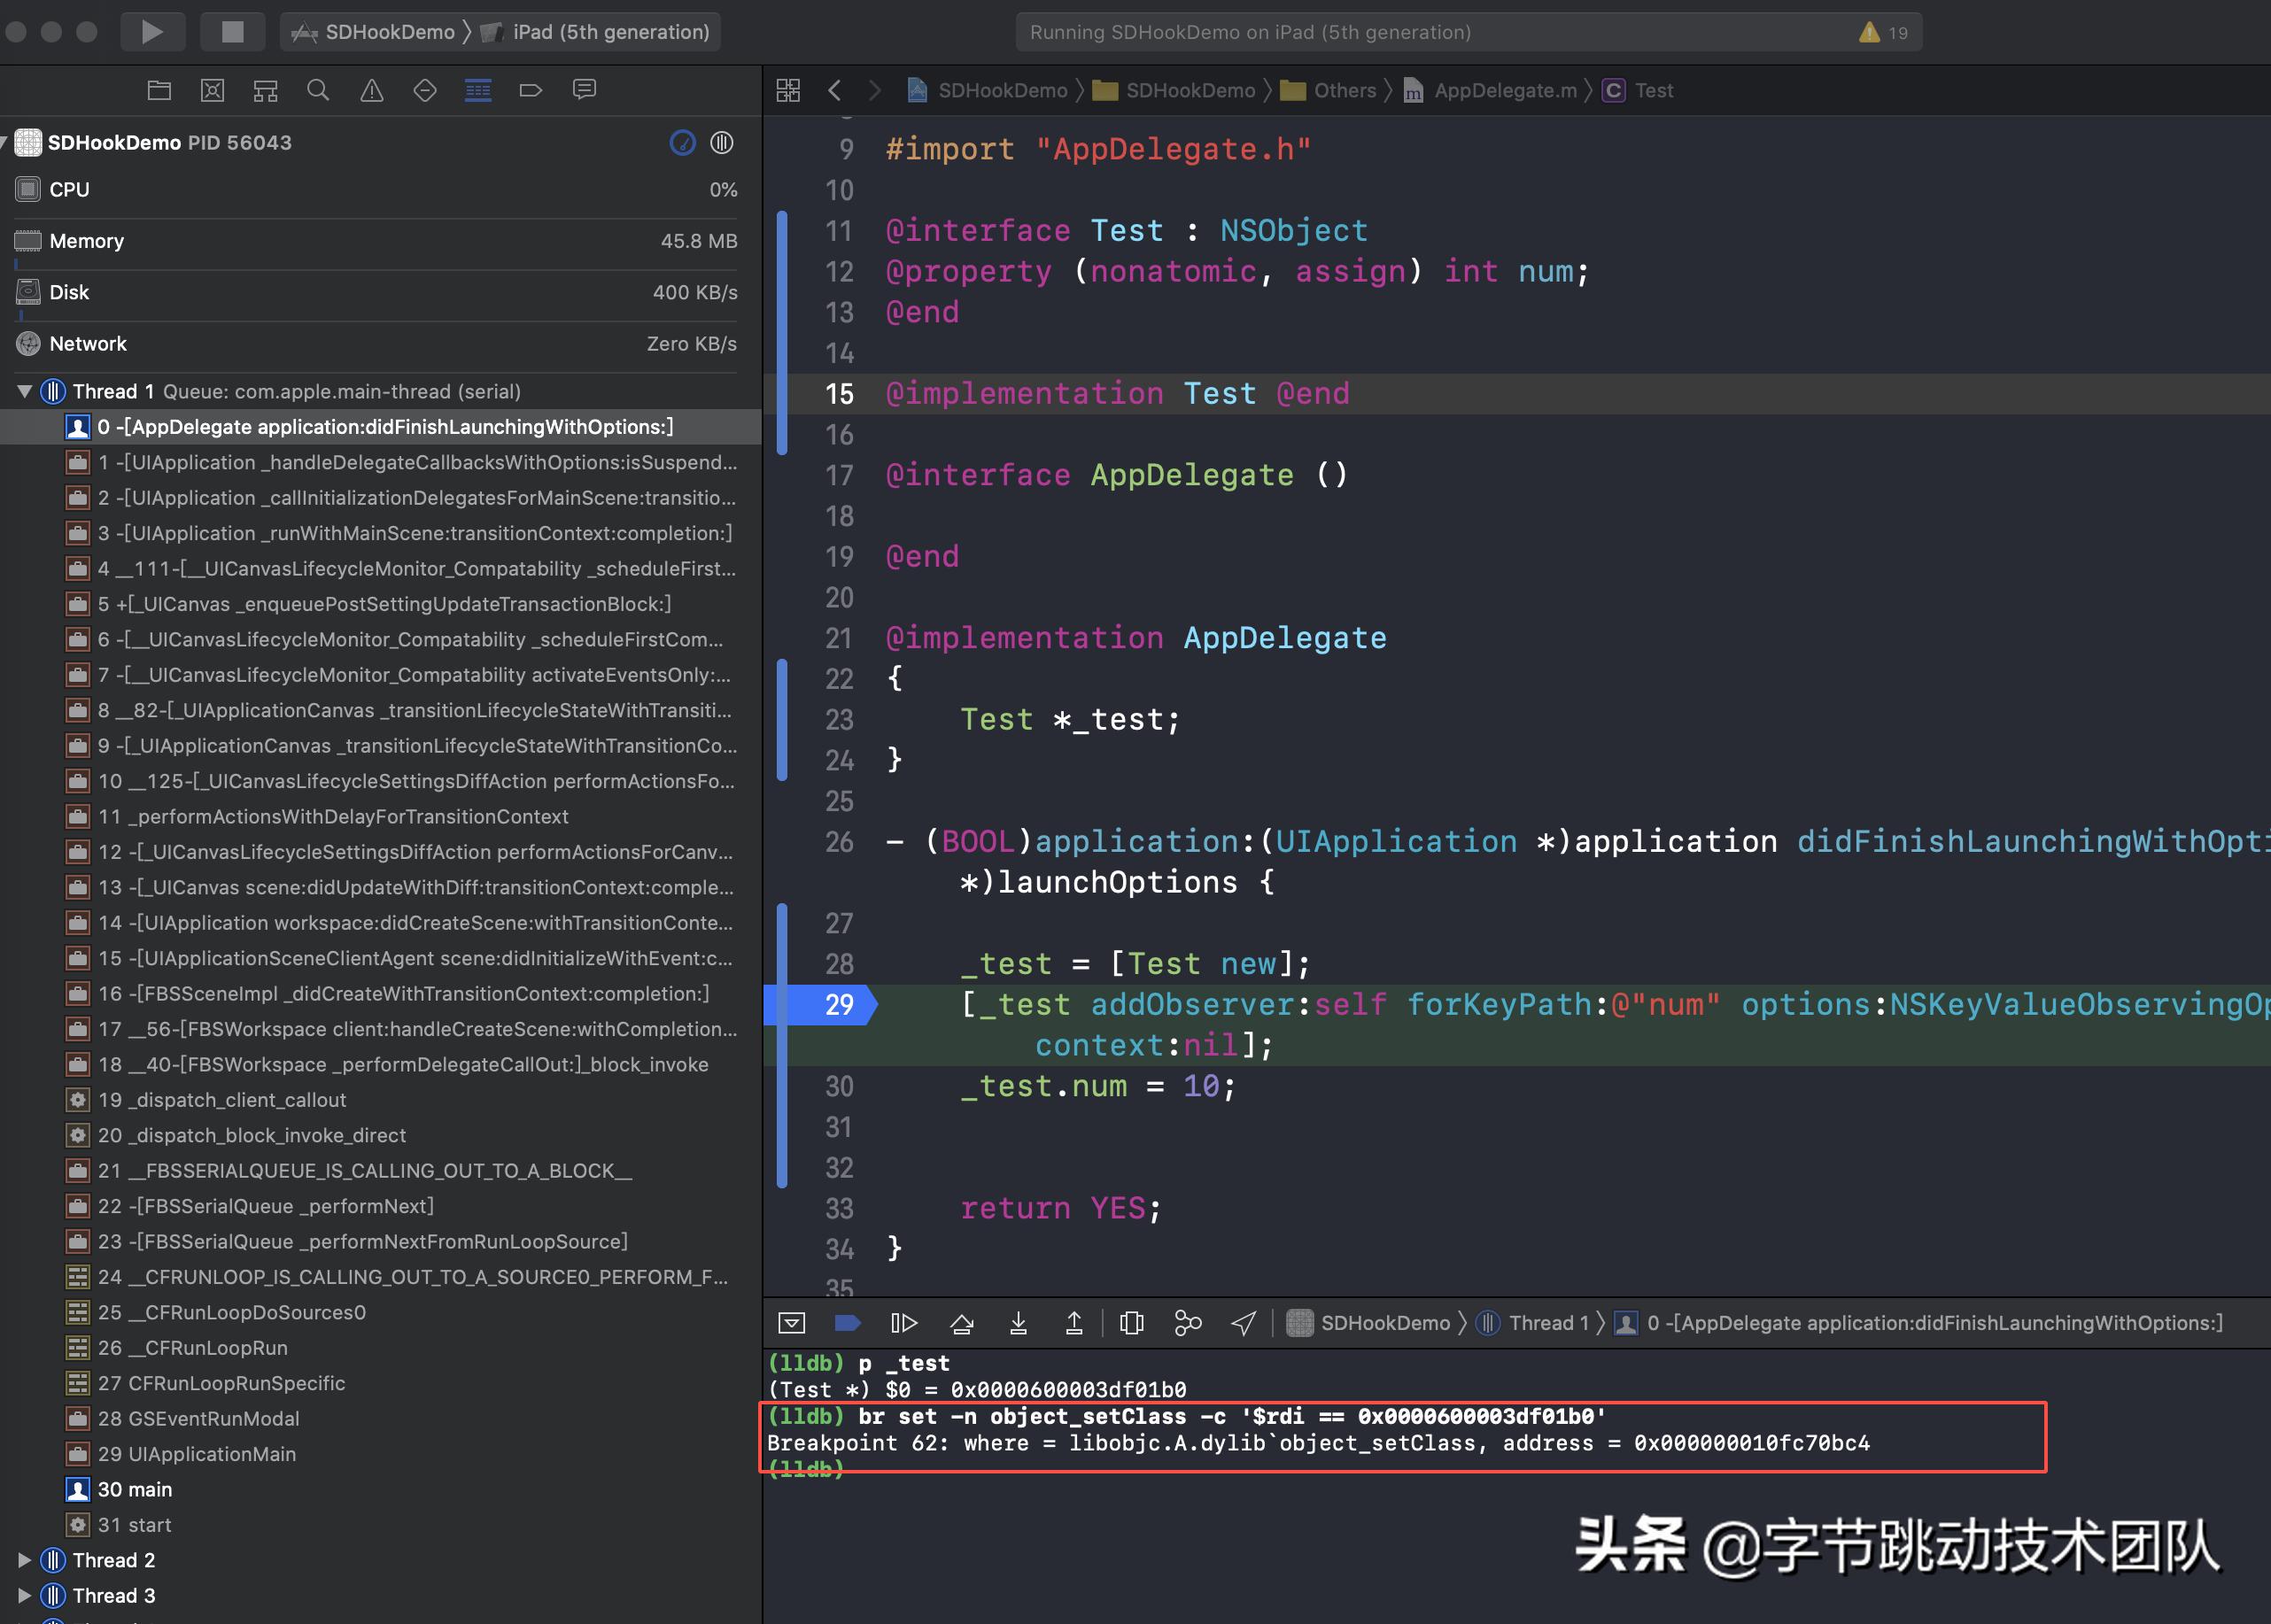Open the Breakpoint navigator
The image size is (2271, 1624).
(x=531, y=90)
